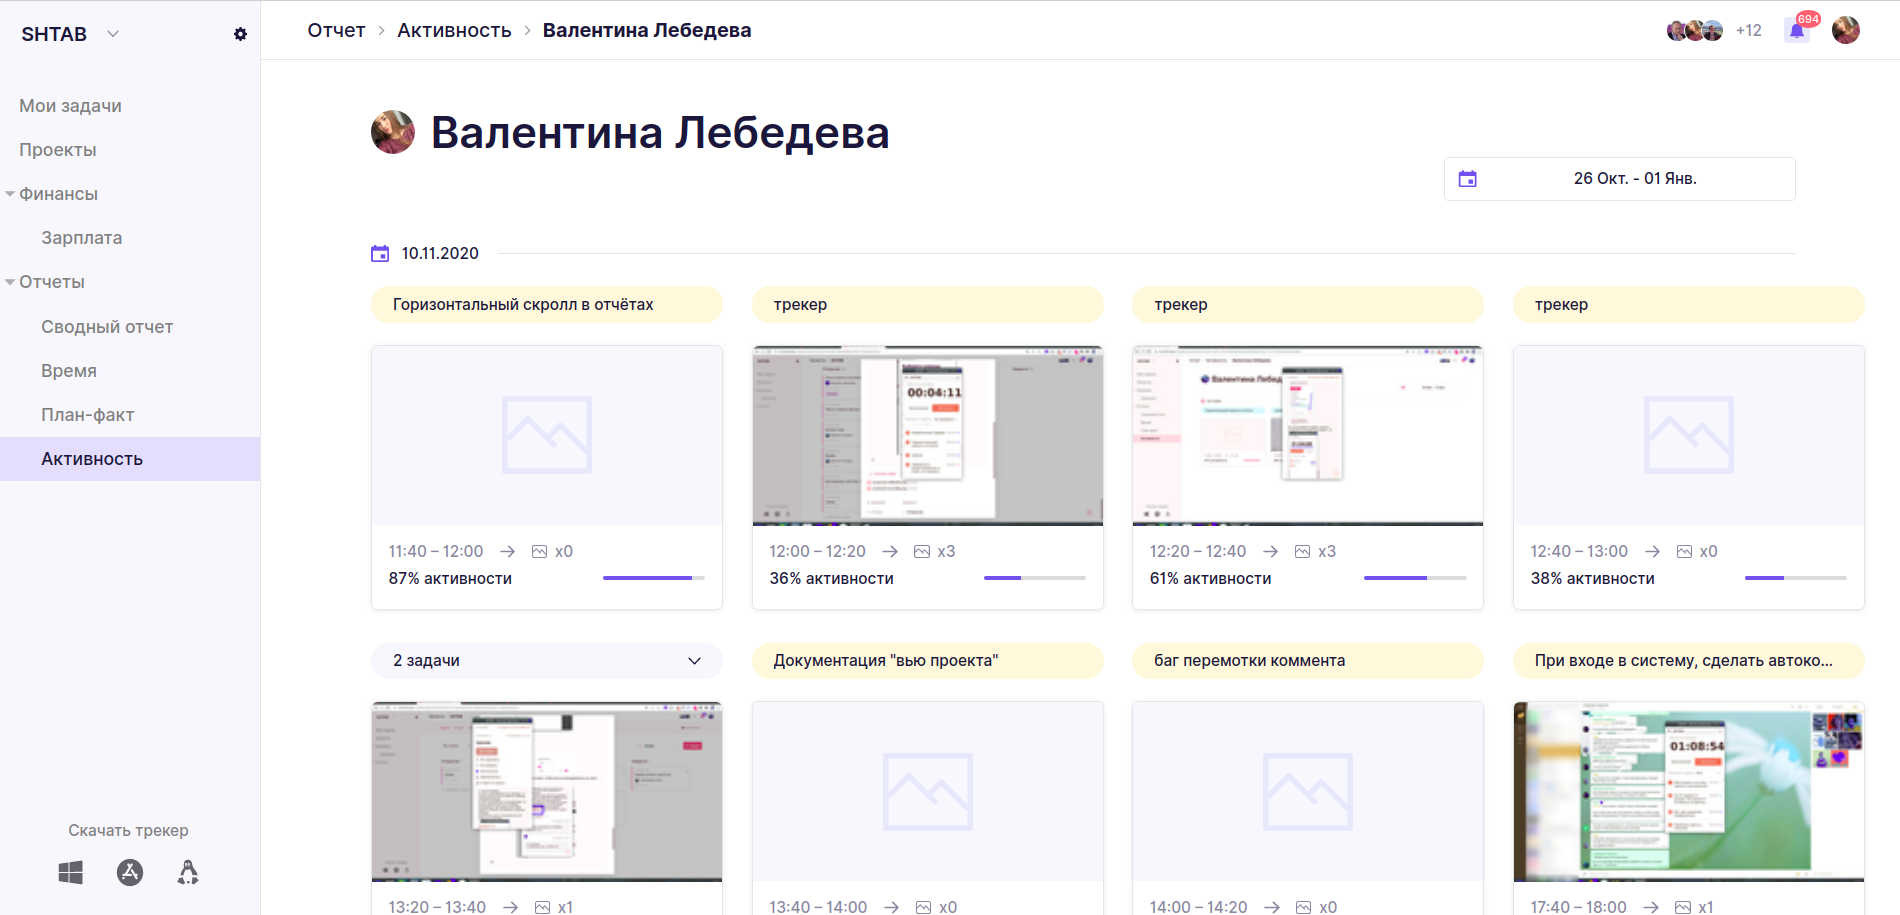Click empty placeholder image of 13:40 – 14:00 card
This screenshot has width=1900, height=915.
[927, 791]
